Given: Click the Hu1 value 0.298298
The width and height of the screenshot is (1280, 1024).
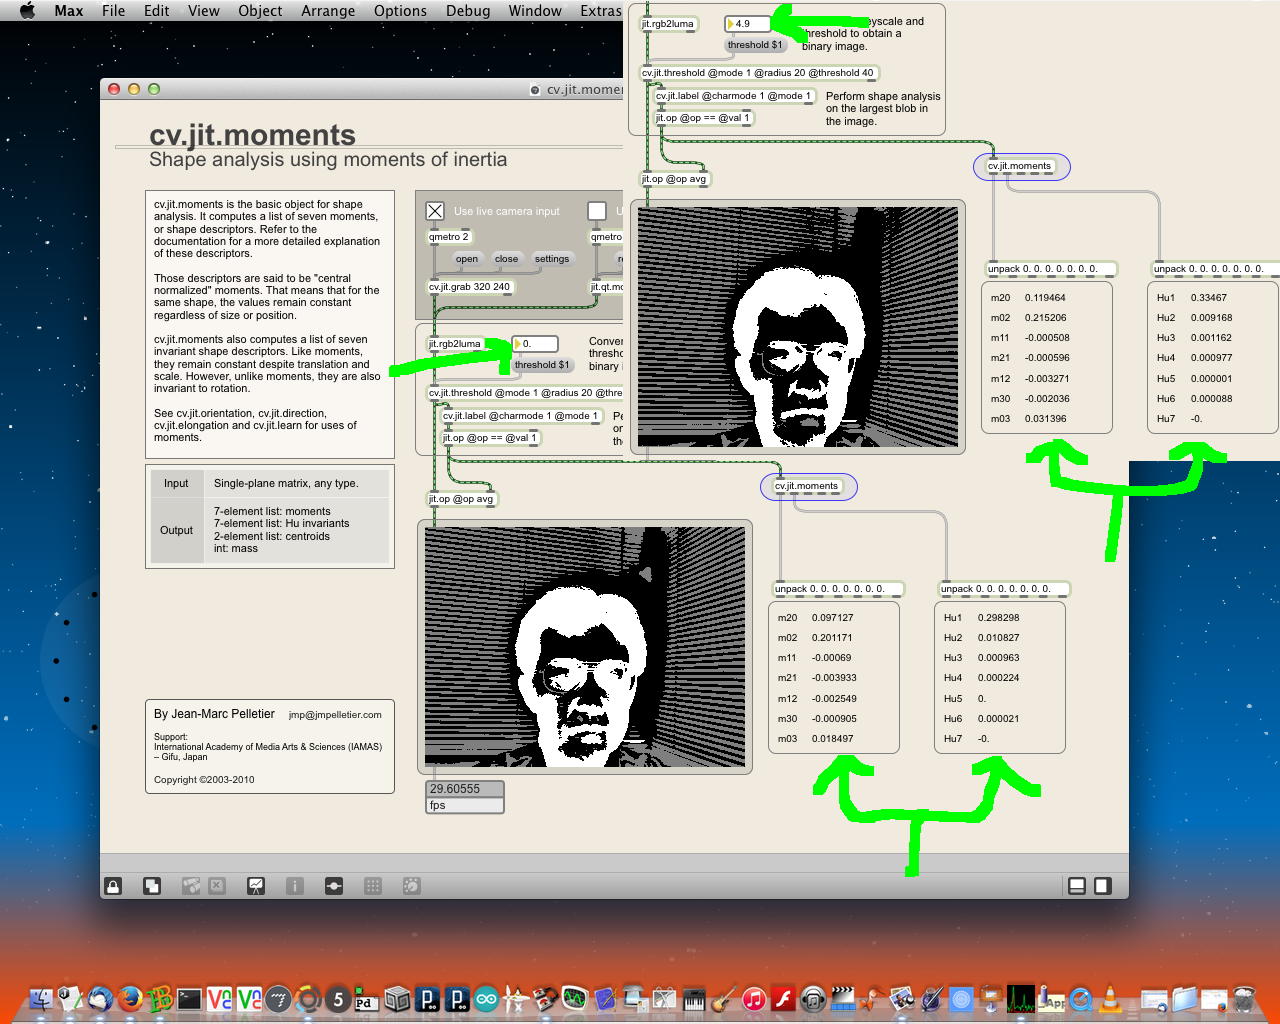Looking at the screenshot, I should (999, 618).
